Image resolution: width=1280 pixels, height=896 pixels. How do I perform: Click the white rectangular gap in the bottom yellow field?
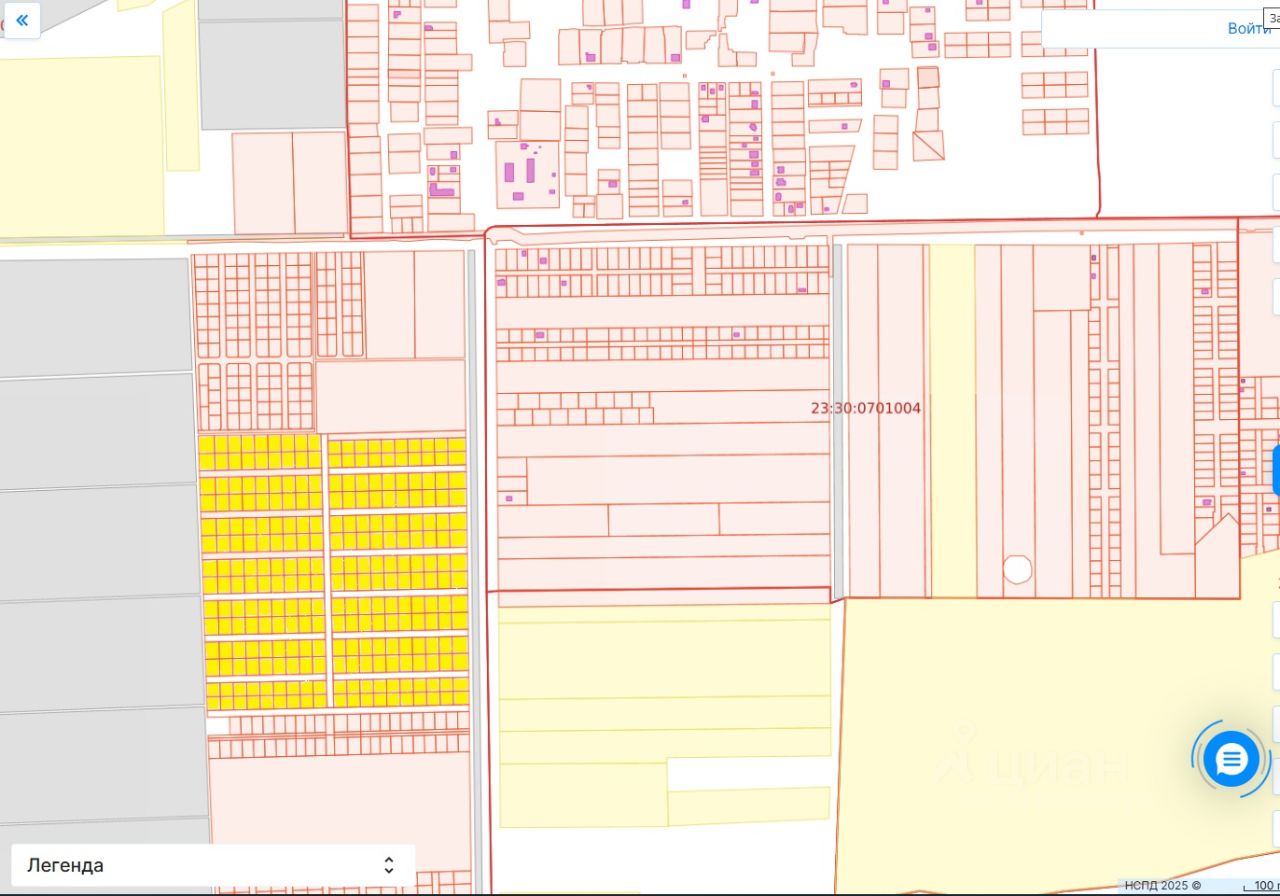coord(748,774)
